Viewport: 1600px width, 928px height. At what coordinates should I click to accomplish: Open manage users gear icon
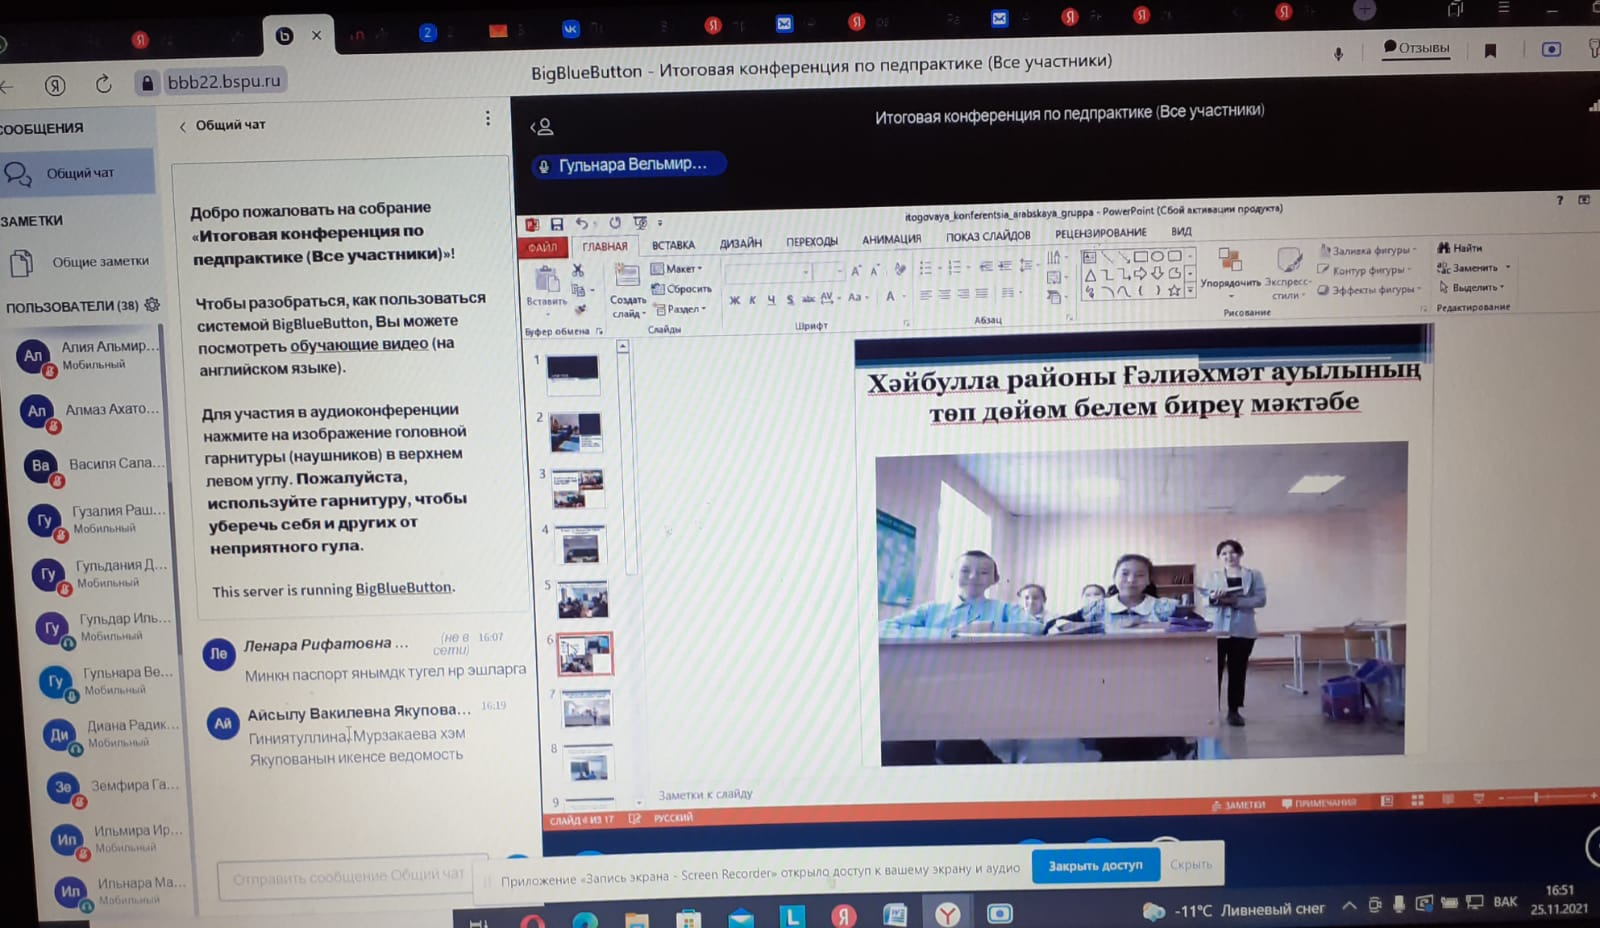click(x=152, y=304)
